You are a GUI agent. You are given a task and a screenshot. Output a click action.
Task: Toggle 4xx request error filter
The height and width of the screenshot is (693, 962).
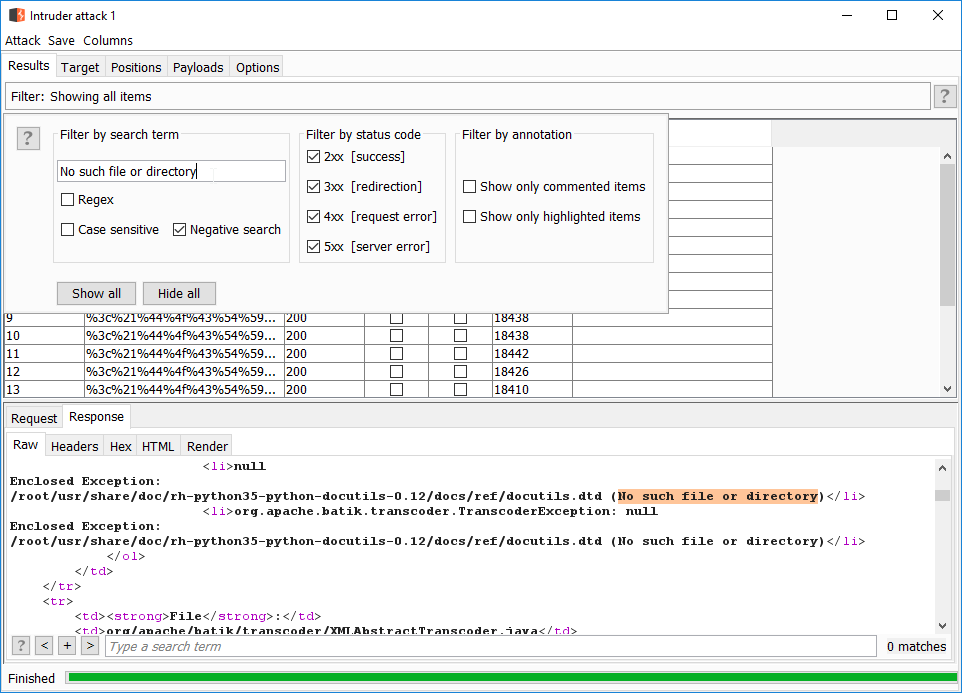click(314, 216)
